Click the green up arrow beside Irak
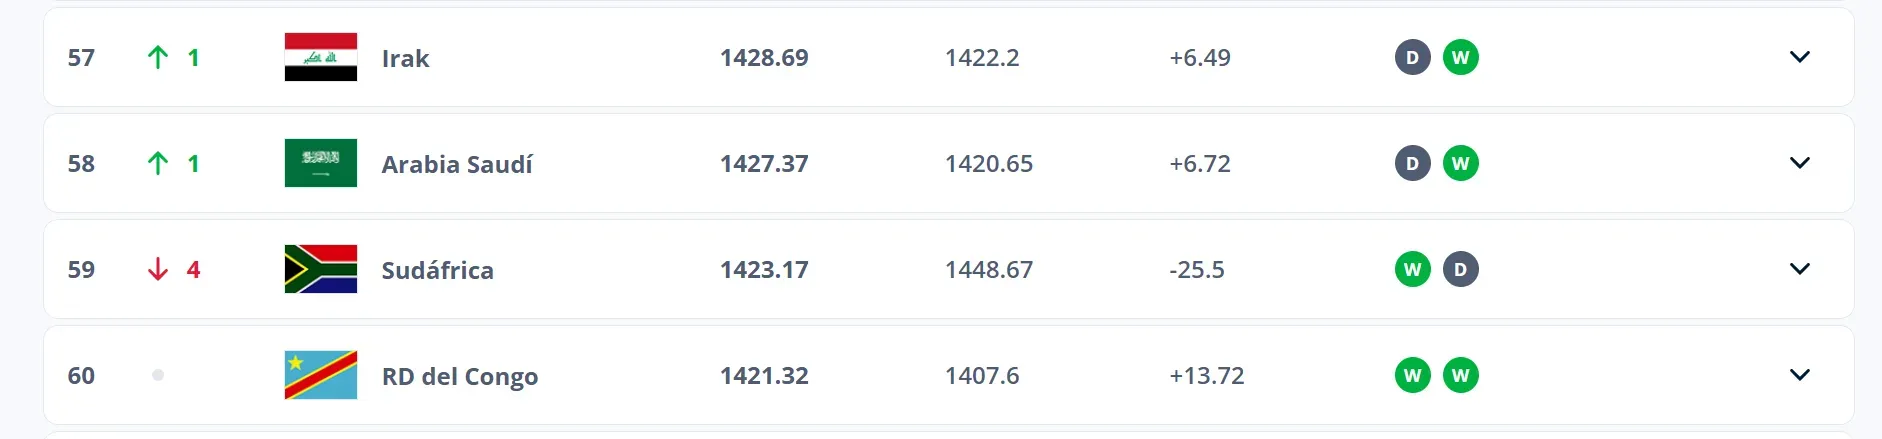 click(x=157, y=57)
